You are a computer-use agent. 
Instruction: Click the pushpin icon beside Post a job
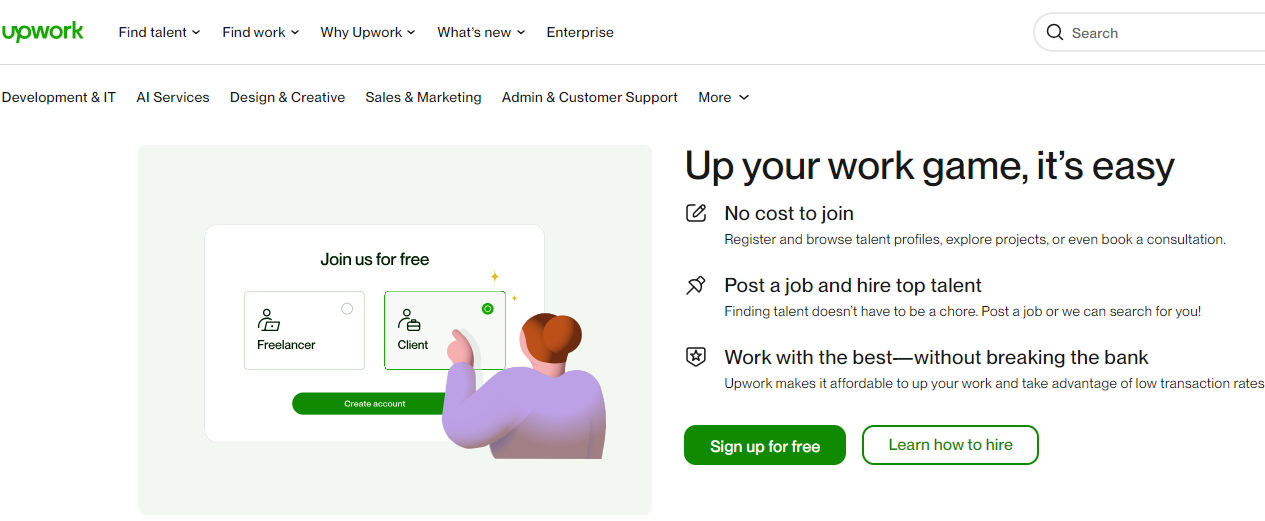[695, 285]
